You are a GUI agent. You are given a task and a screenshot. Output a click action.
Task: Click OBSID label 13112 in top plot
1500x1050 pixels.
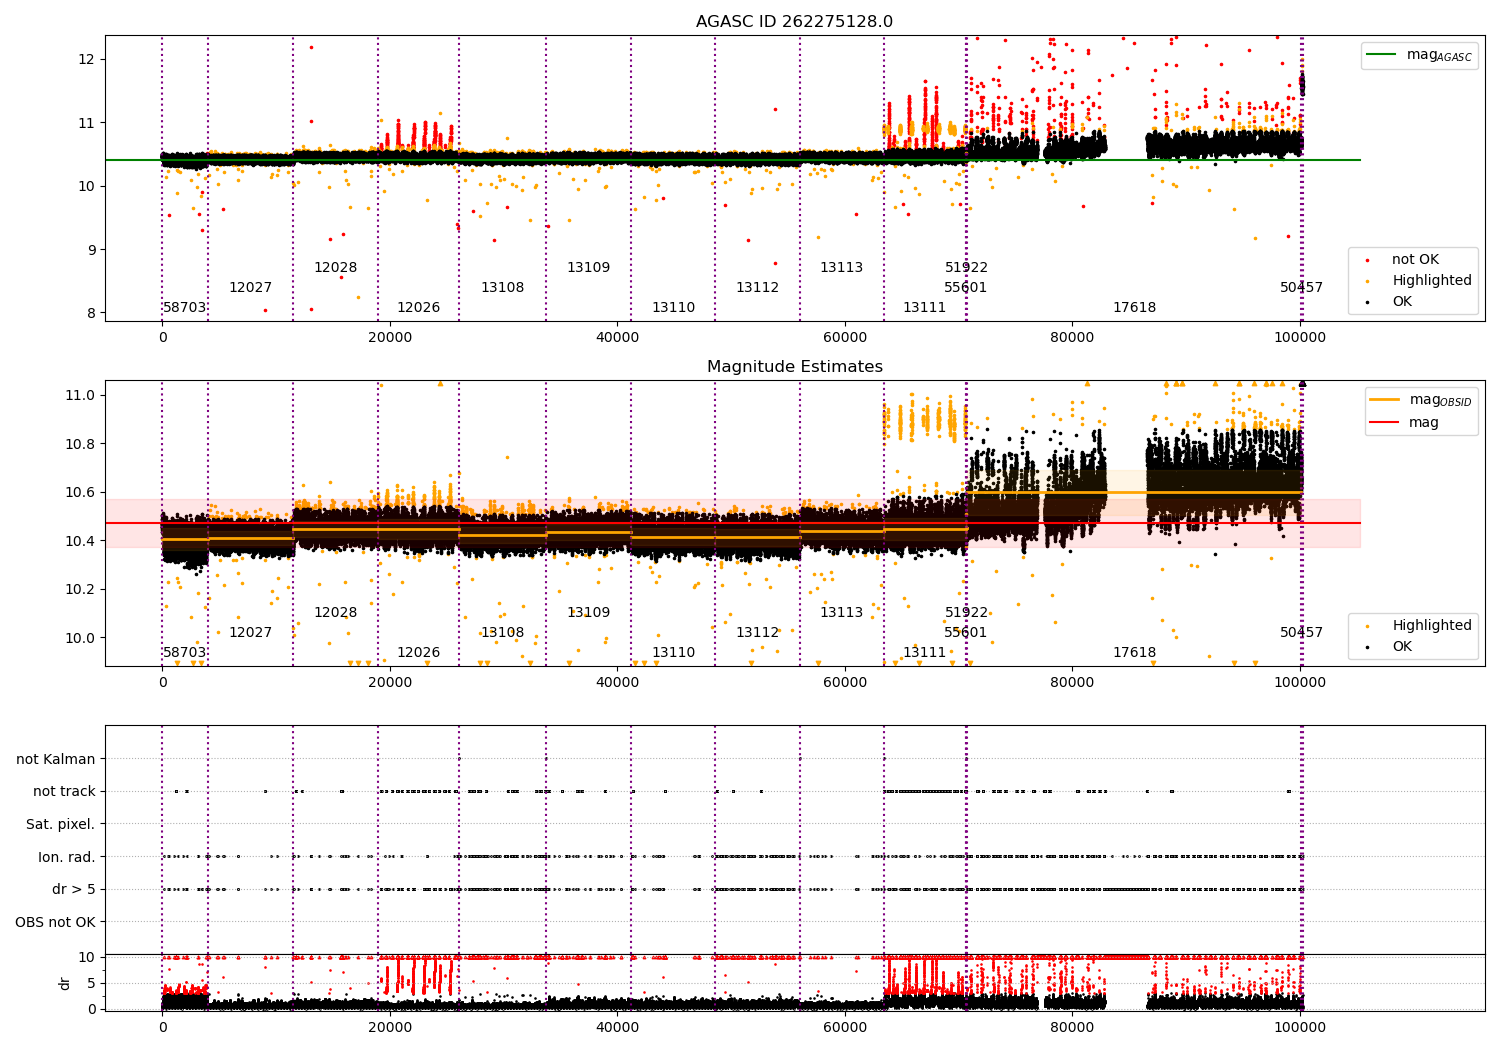757,287
